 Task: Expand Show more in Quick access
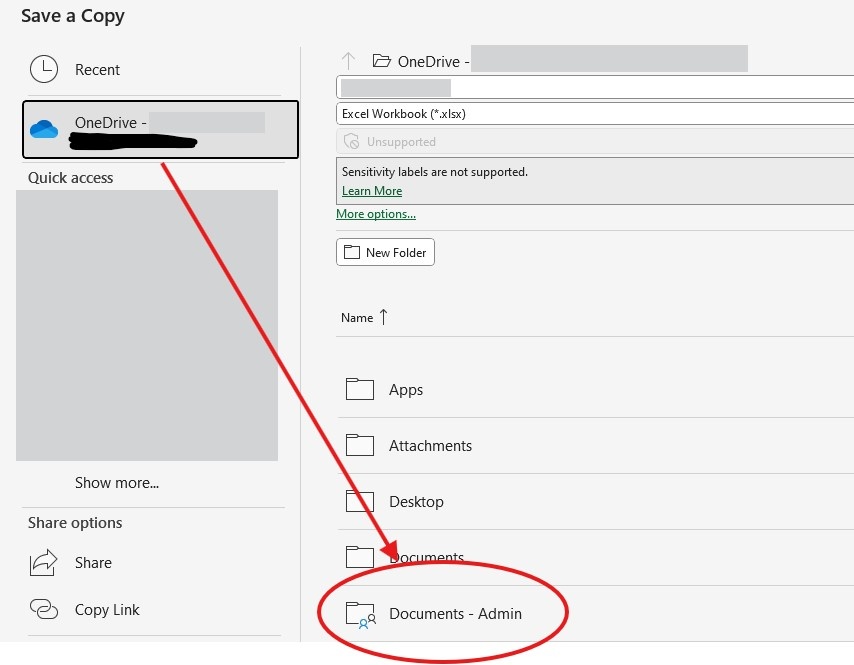117,482
